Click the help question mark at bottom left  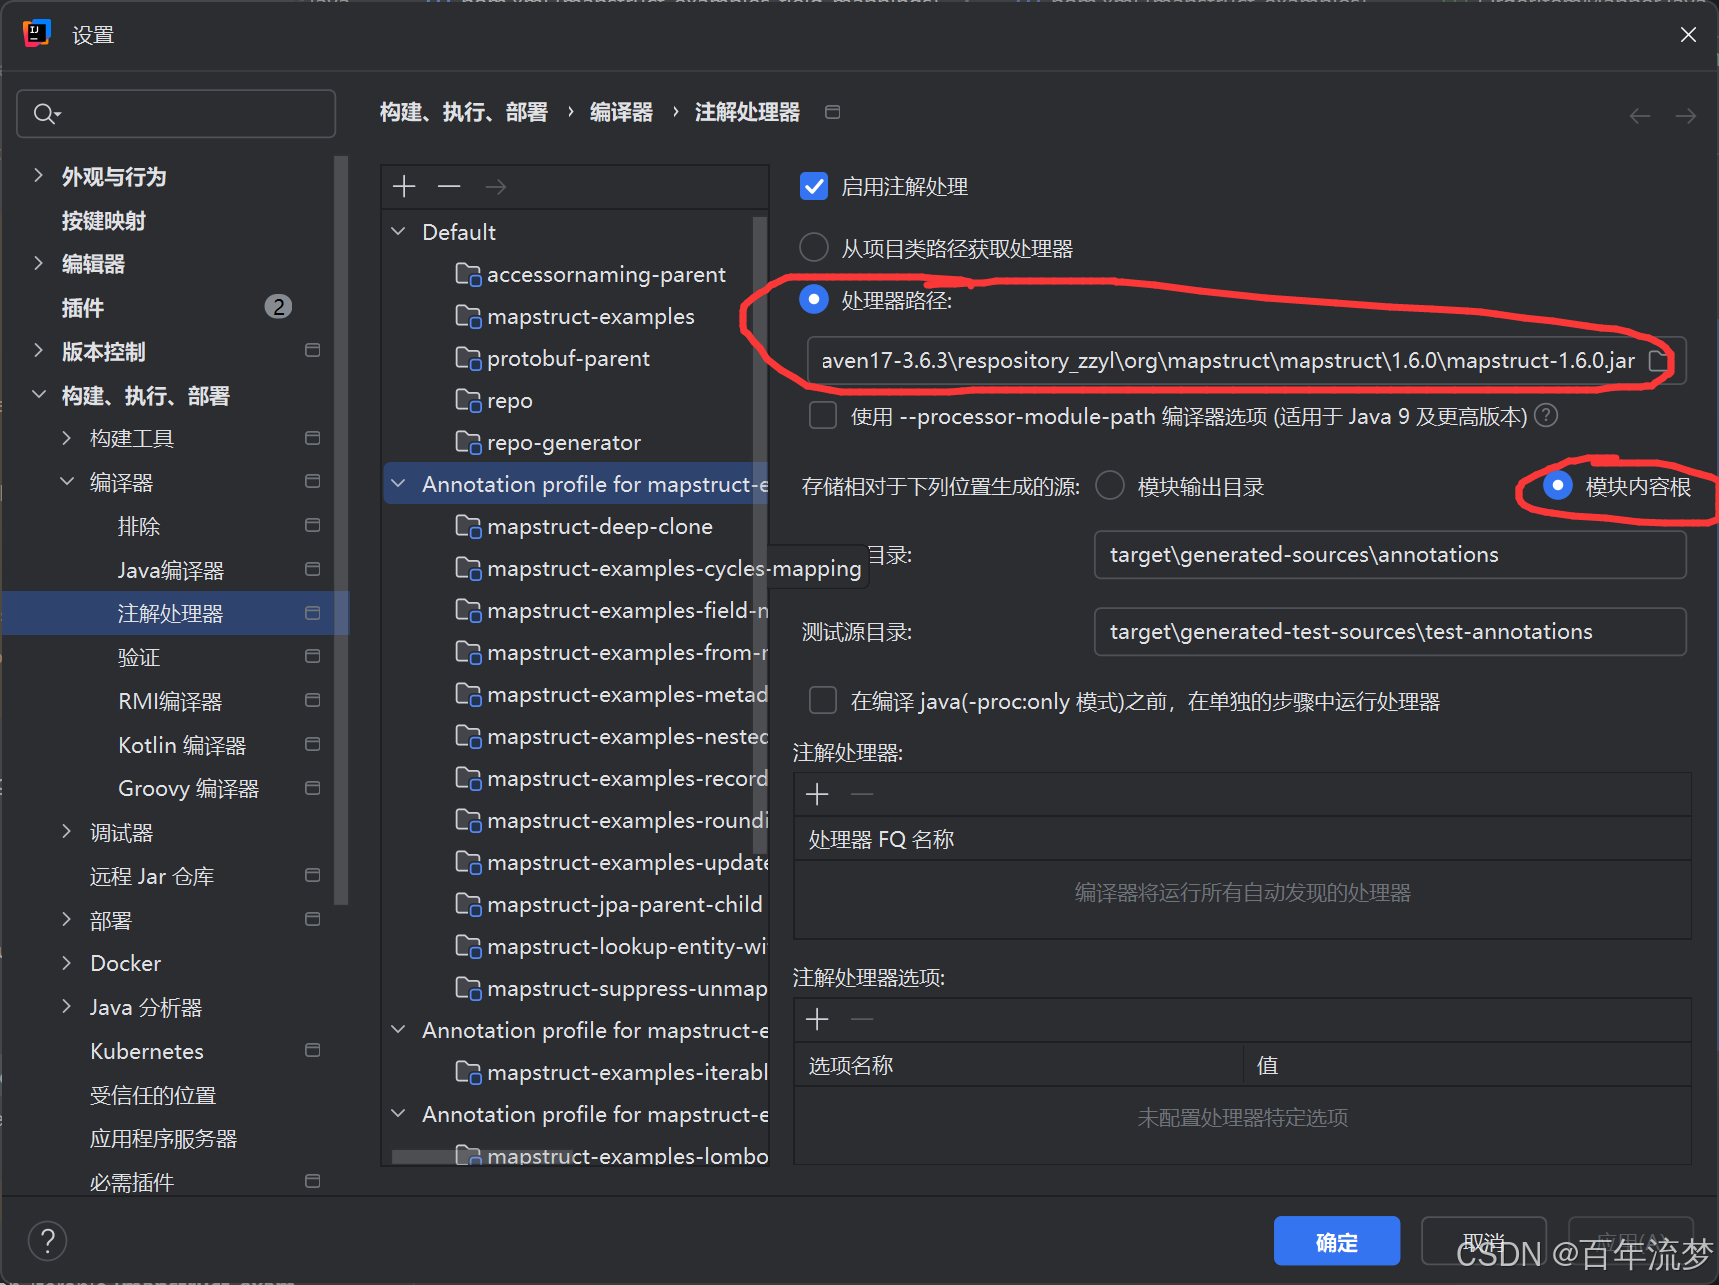pos(47,1240)
